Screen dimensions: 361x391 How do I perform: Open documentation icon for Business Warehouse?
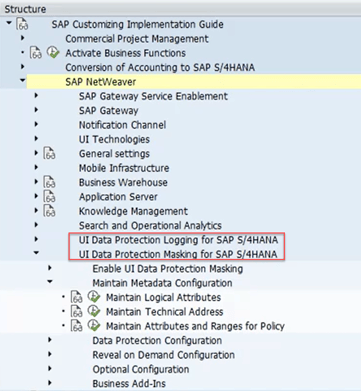pos(50,182)
